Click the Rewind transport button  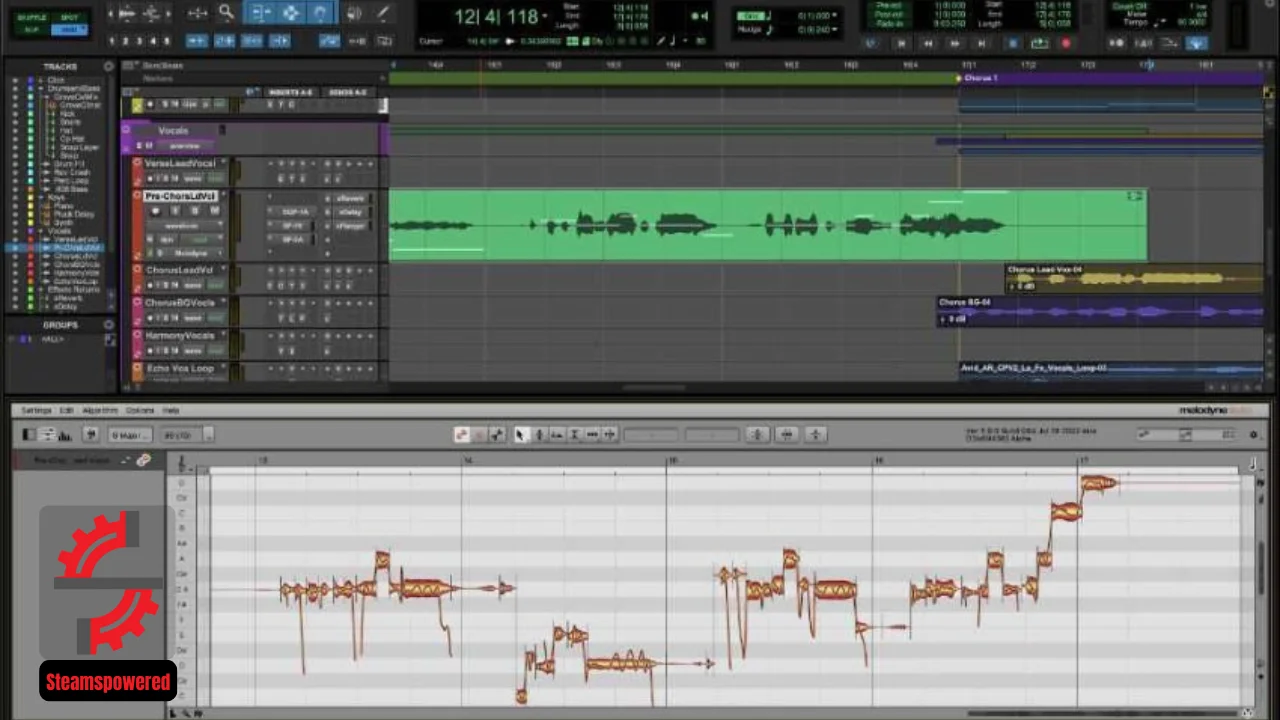(928, 43)
